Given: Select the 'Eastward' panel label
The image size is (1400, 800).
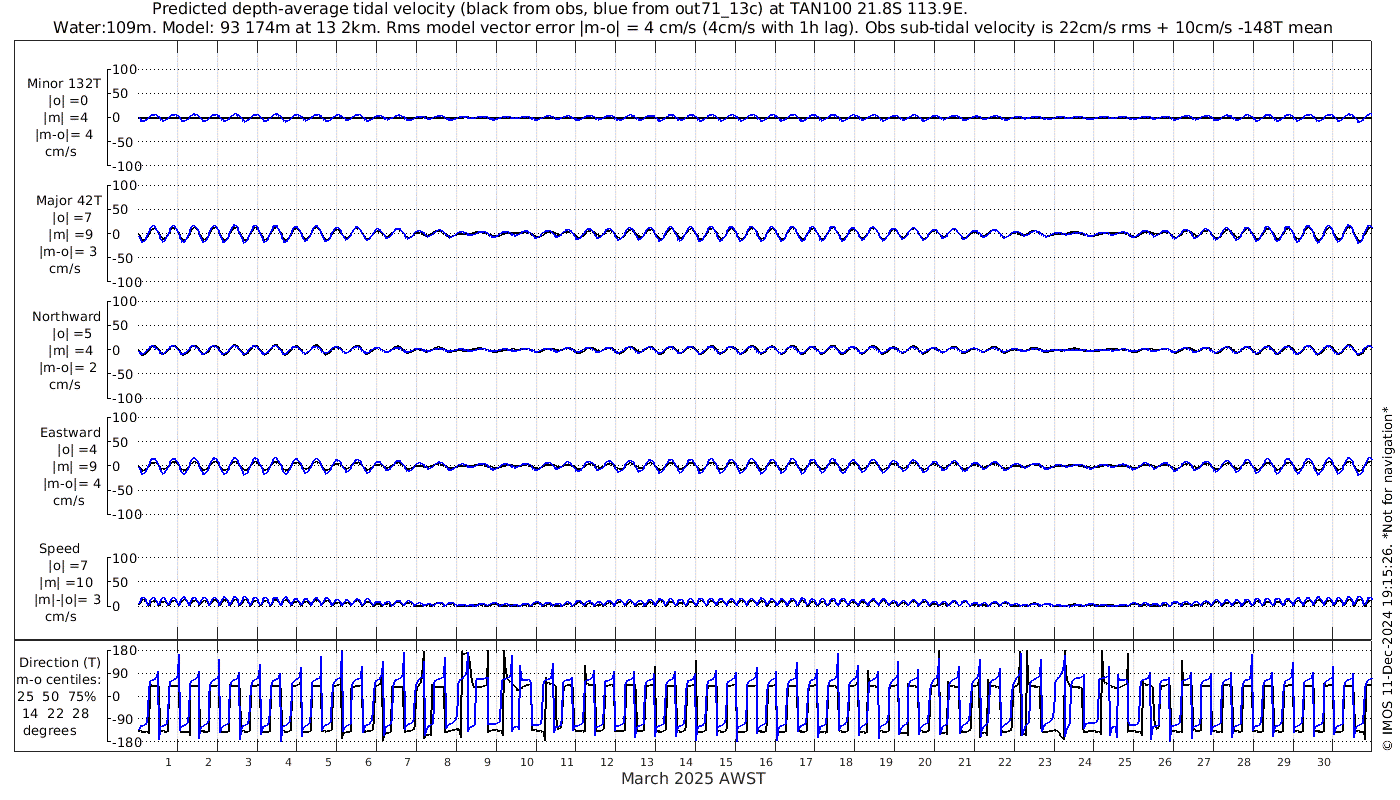Looking at the screenshot, I should coord(71,433).
